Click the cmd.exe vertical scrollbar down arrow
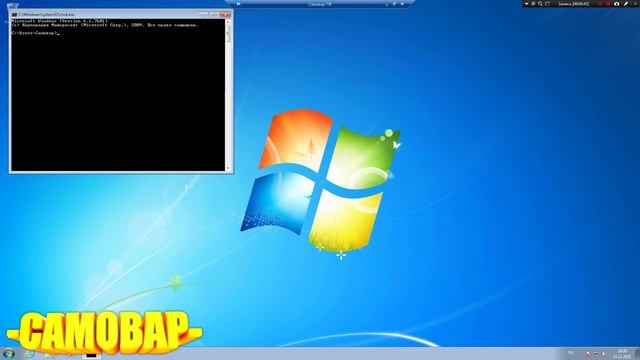Screen dimensions: 640x360 click(x=228, y=168)
